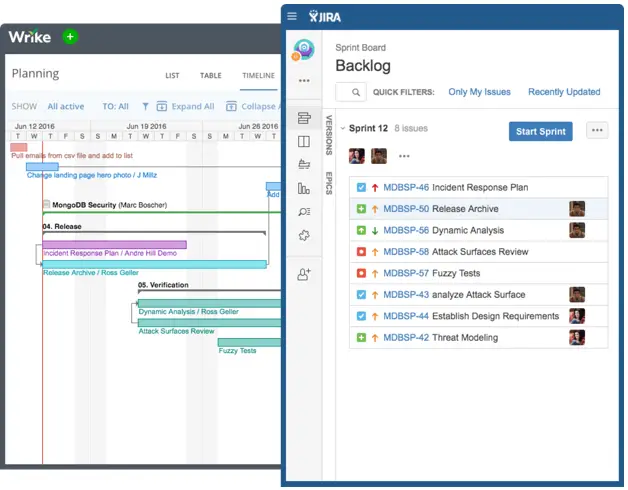Click the assignee avatar on MDBSP-50 row
This screenshot has width=628, height=490.
(x=577, y=209)
